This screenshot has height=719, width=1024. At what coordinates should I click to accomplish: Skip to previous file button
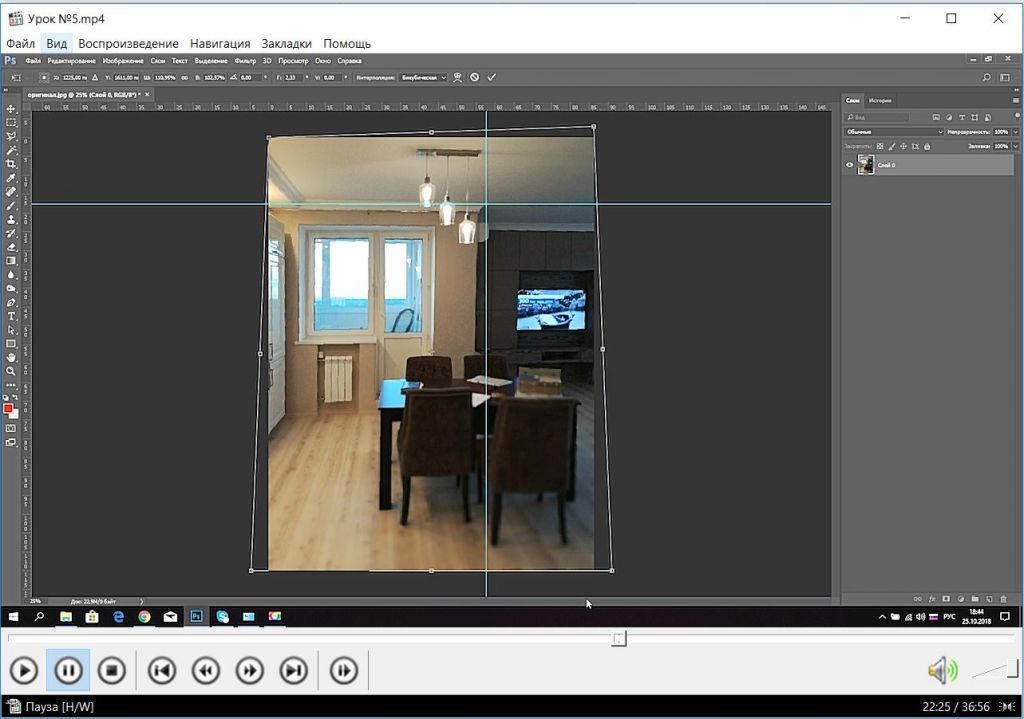[x=162, y=671]
